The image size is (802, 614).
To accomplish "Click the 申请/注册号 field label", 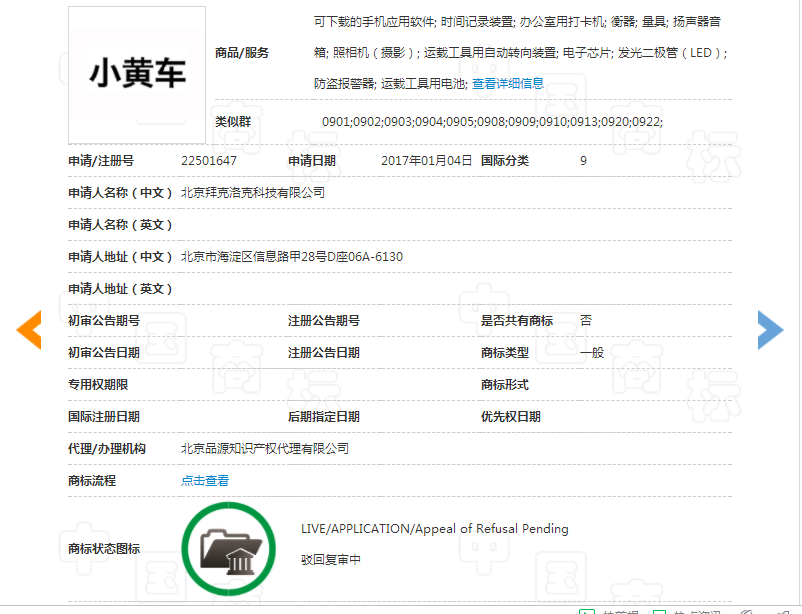I will click(101, 161).
